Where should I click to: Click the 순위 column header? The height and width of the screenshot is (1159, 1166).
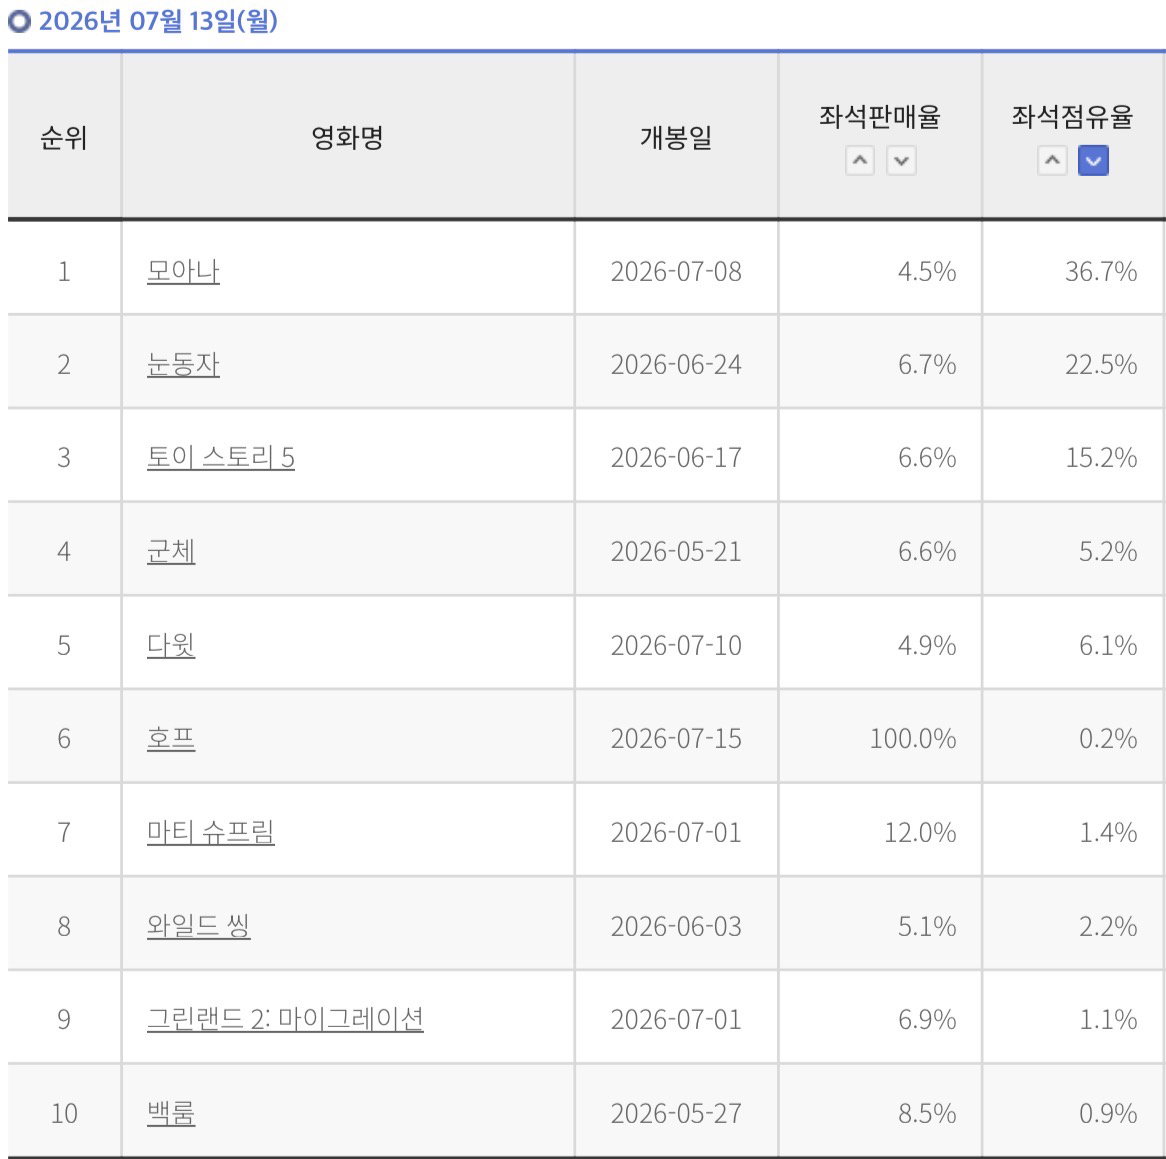64,138
